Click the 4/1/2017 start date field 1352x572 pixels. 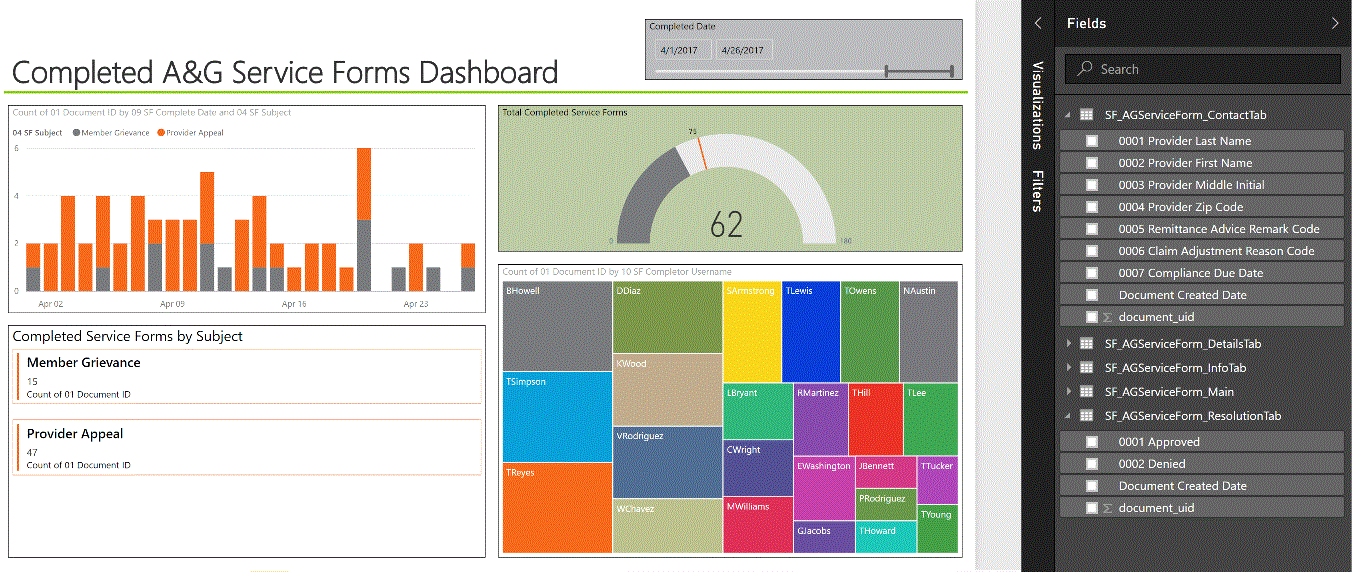tap(680, 50)
